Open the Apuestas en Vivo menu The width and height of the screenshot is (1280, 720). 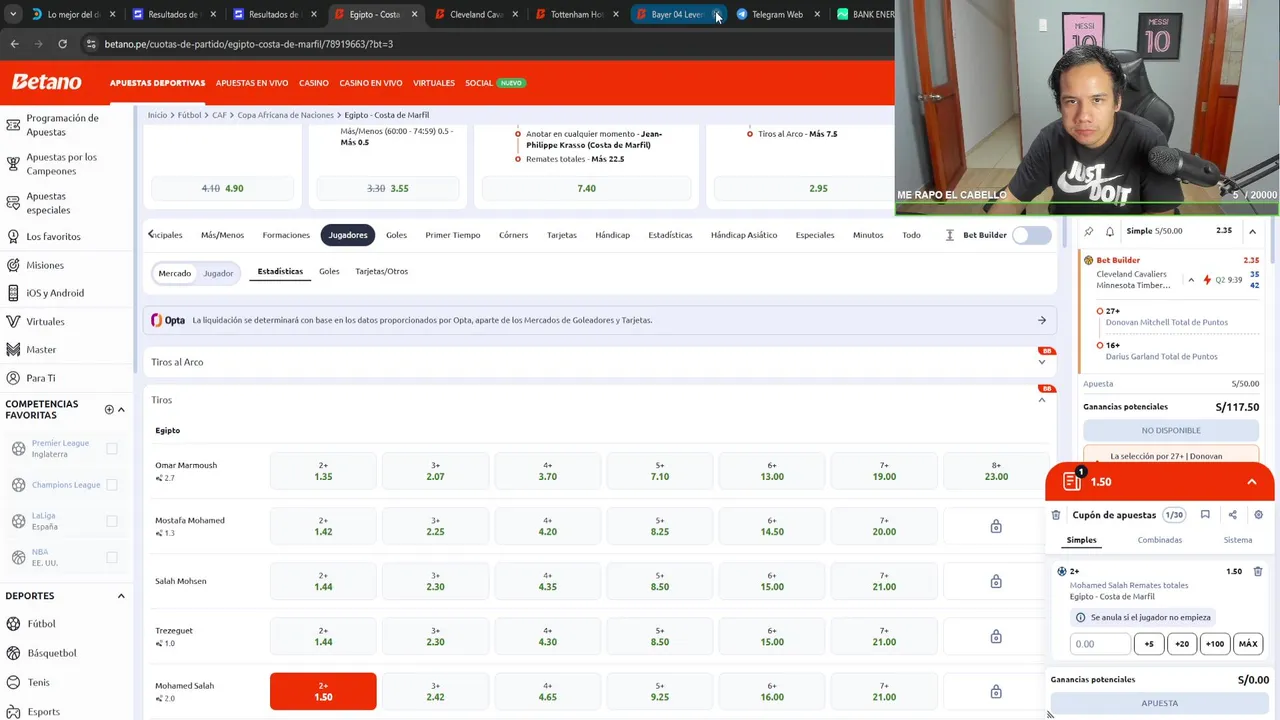pos(252,83)
